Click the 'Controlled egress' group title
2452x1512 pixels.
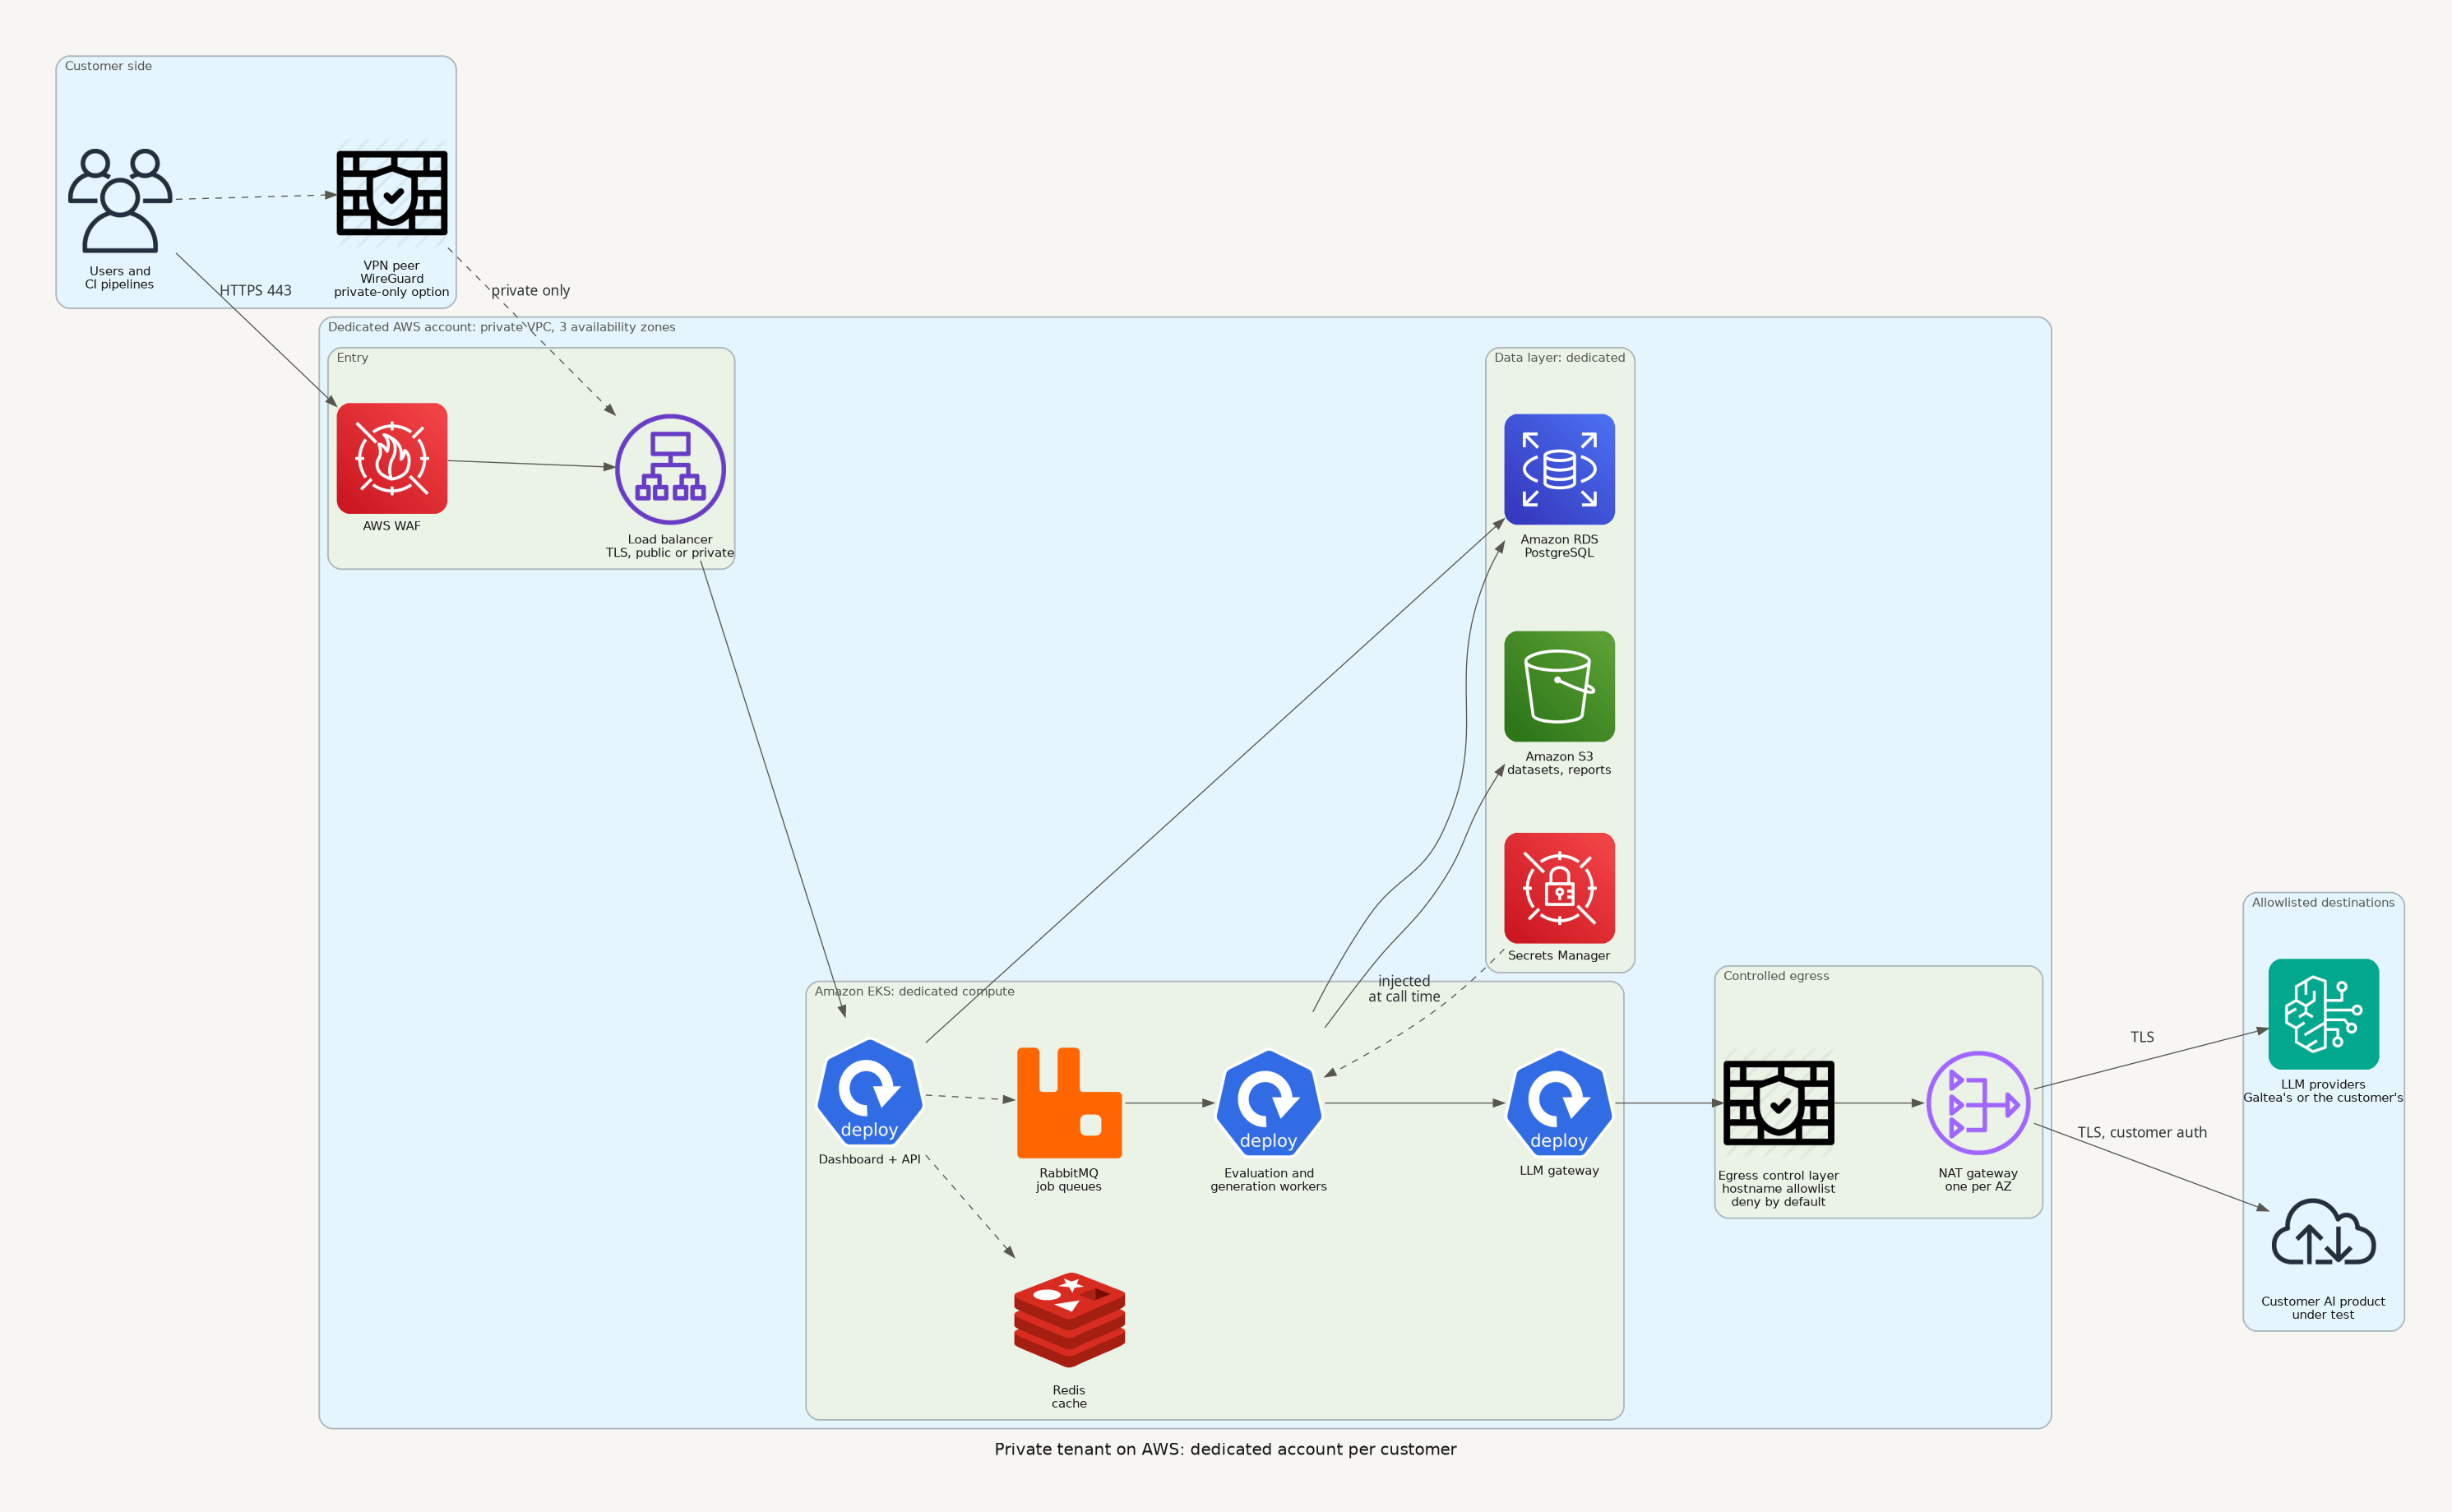tap(1776, 976)
